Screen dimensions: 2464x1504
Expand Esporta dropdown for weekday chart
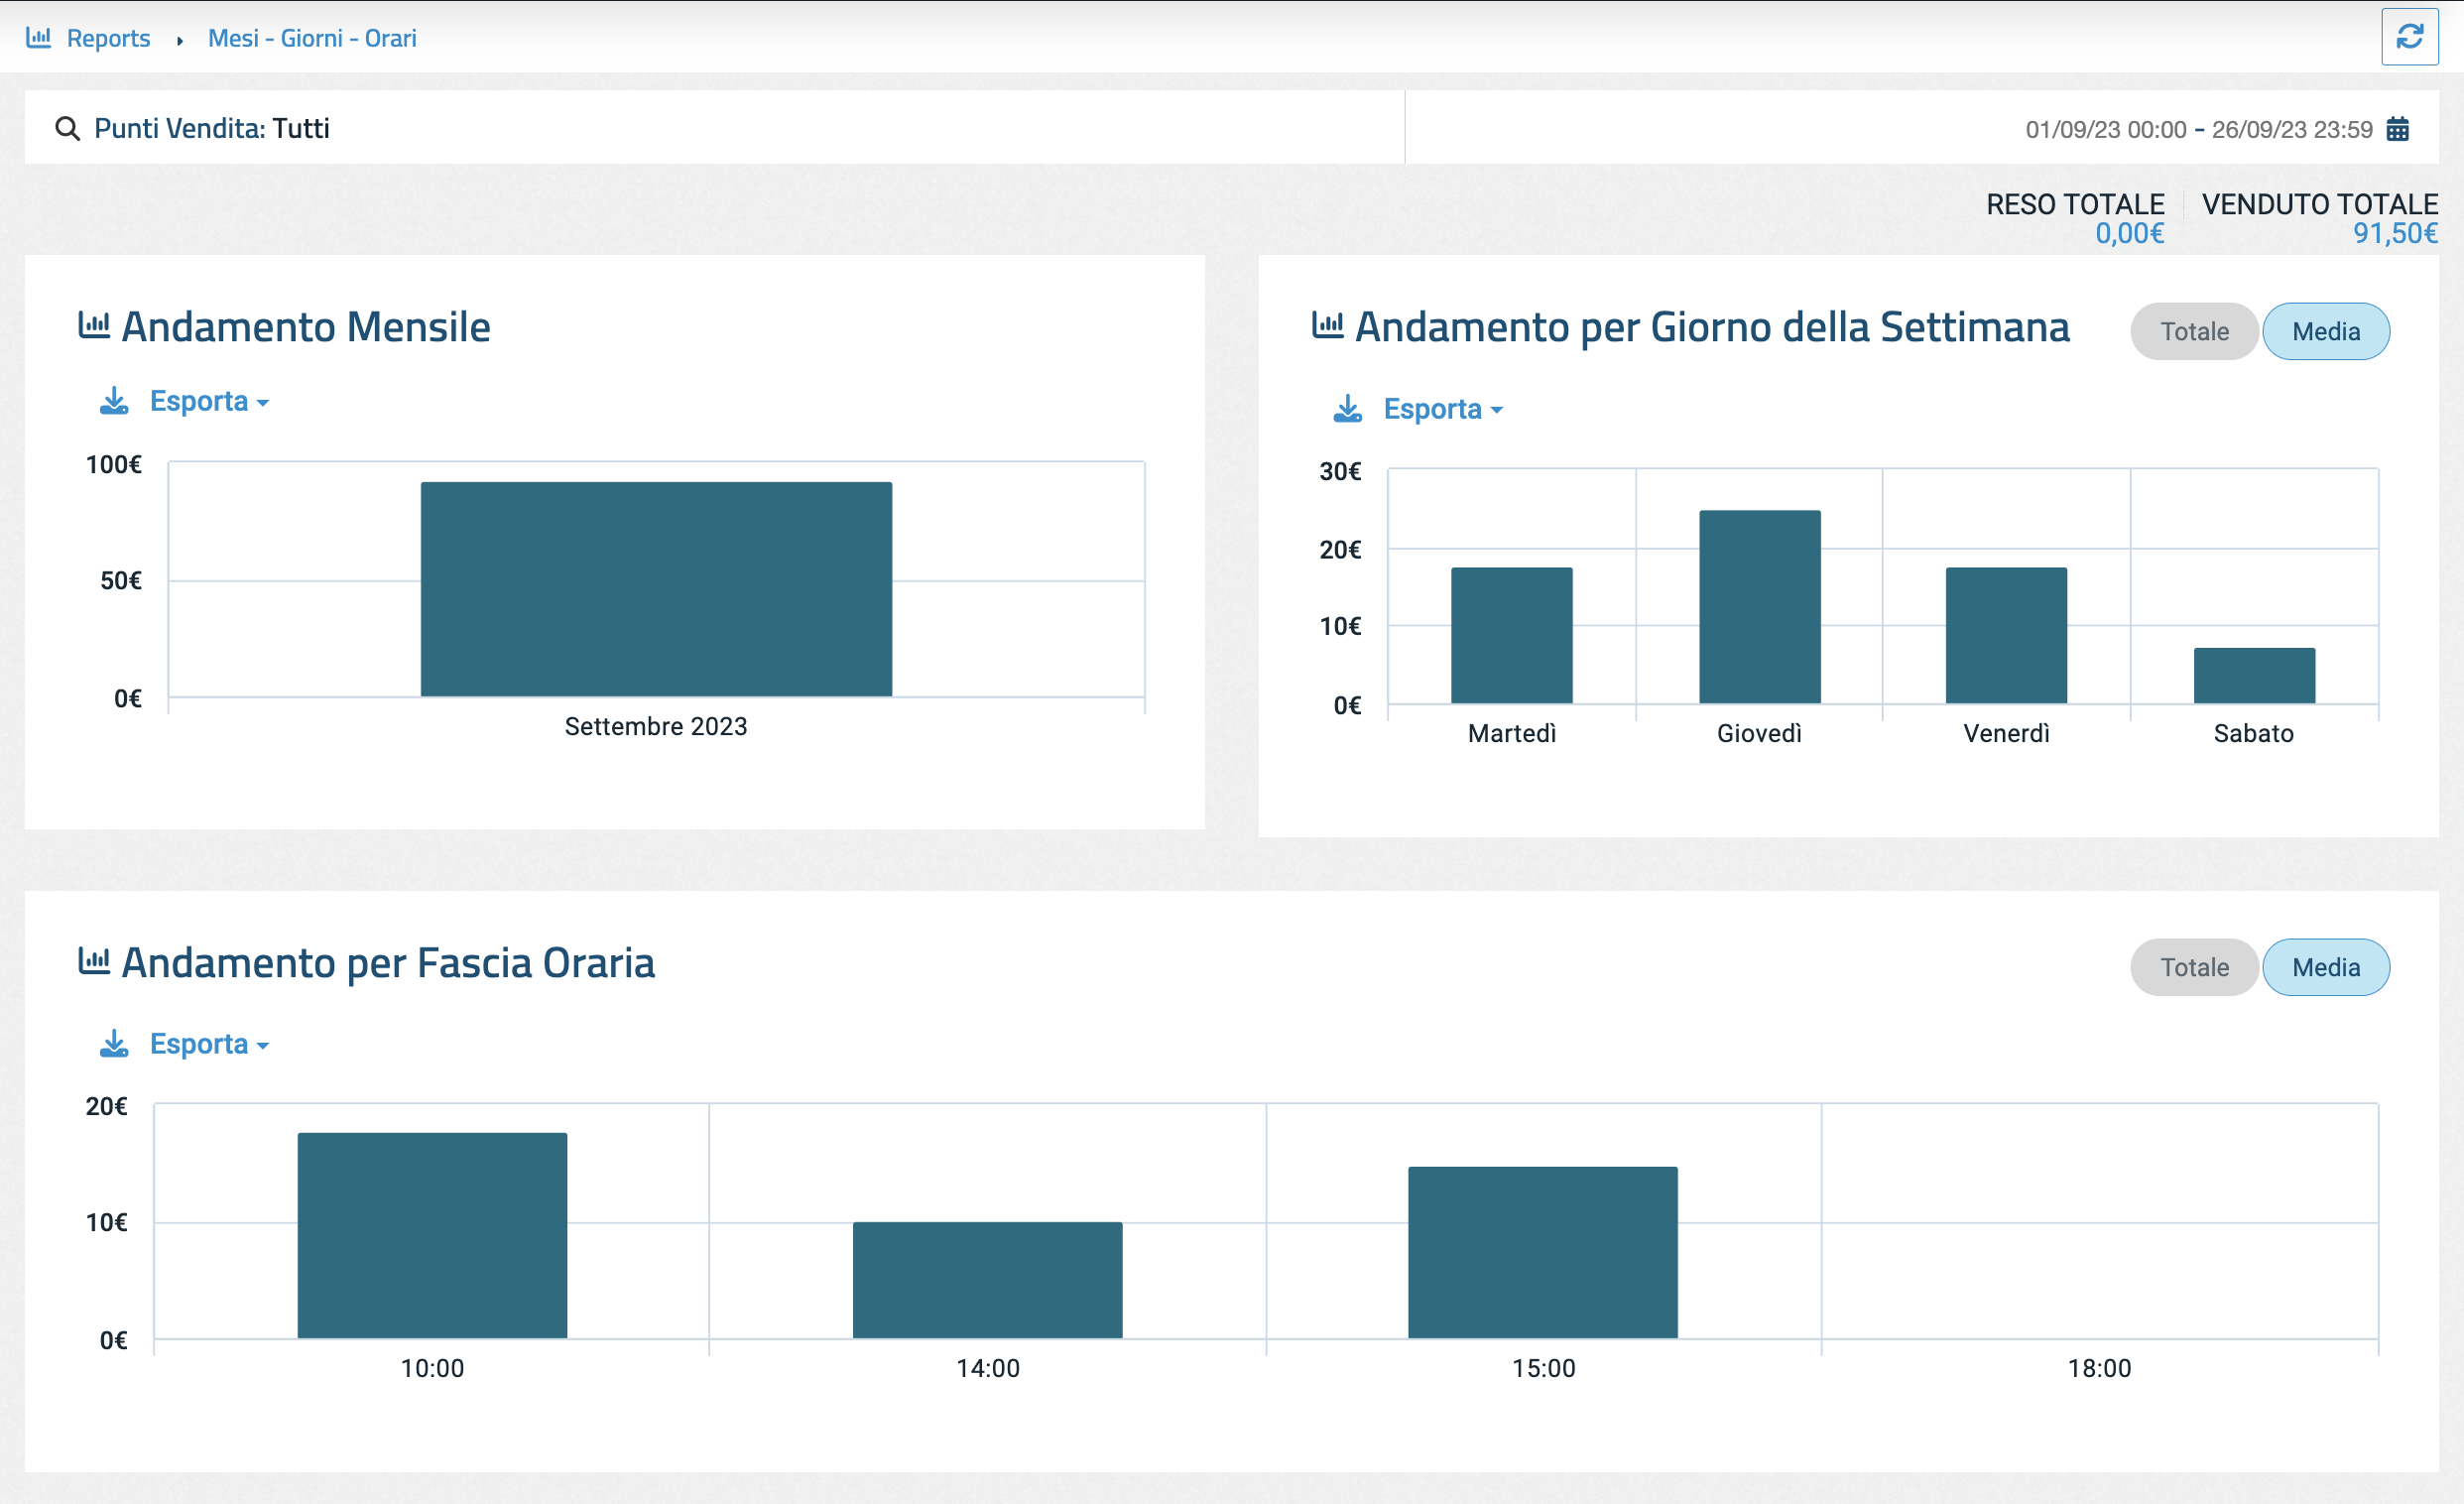(1442, 409)
